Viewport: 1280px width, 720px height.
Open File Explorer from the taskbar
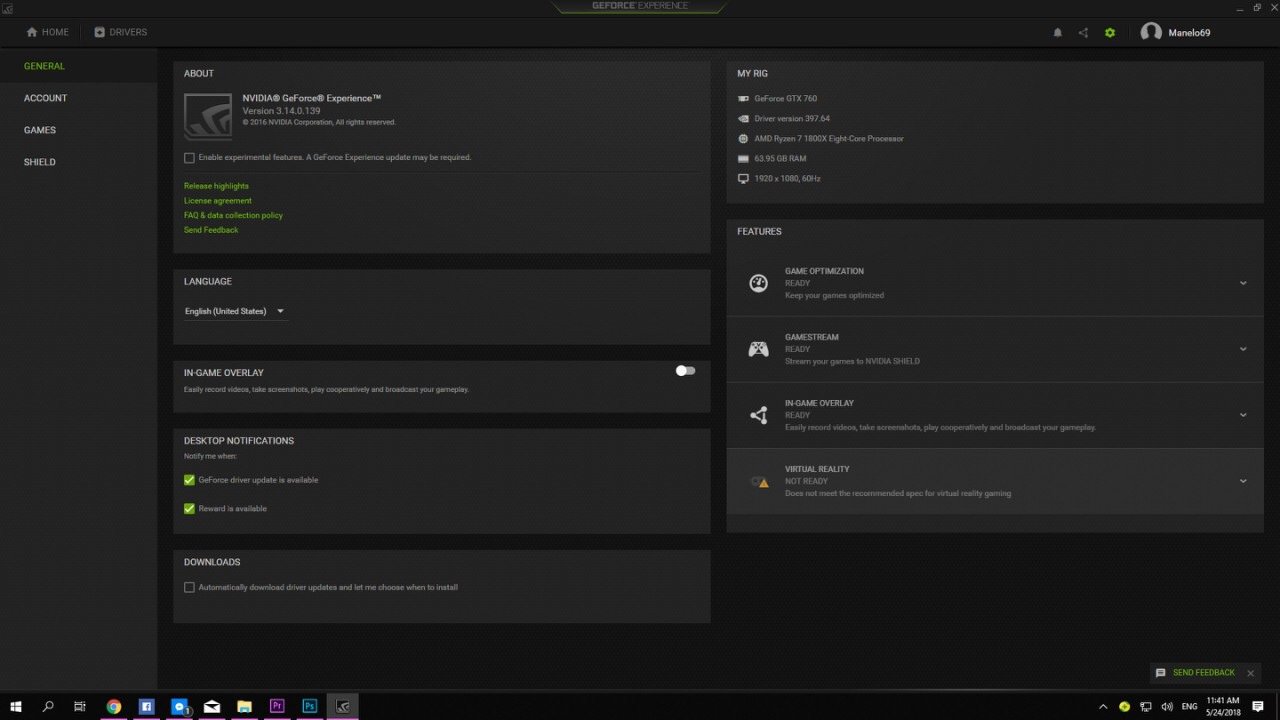click(x=244, y=706)
